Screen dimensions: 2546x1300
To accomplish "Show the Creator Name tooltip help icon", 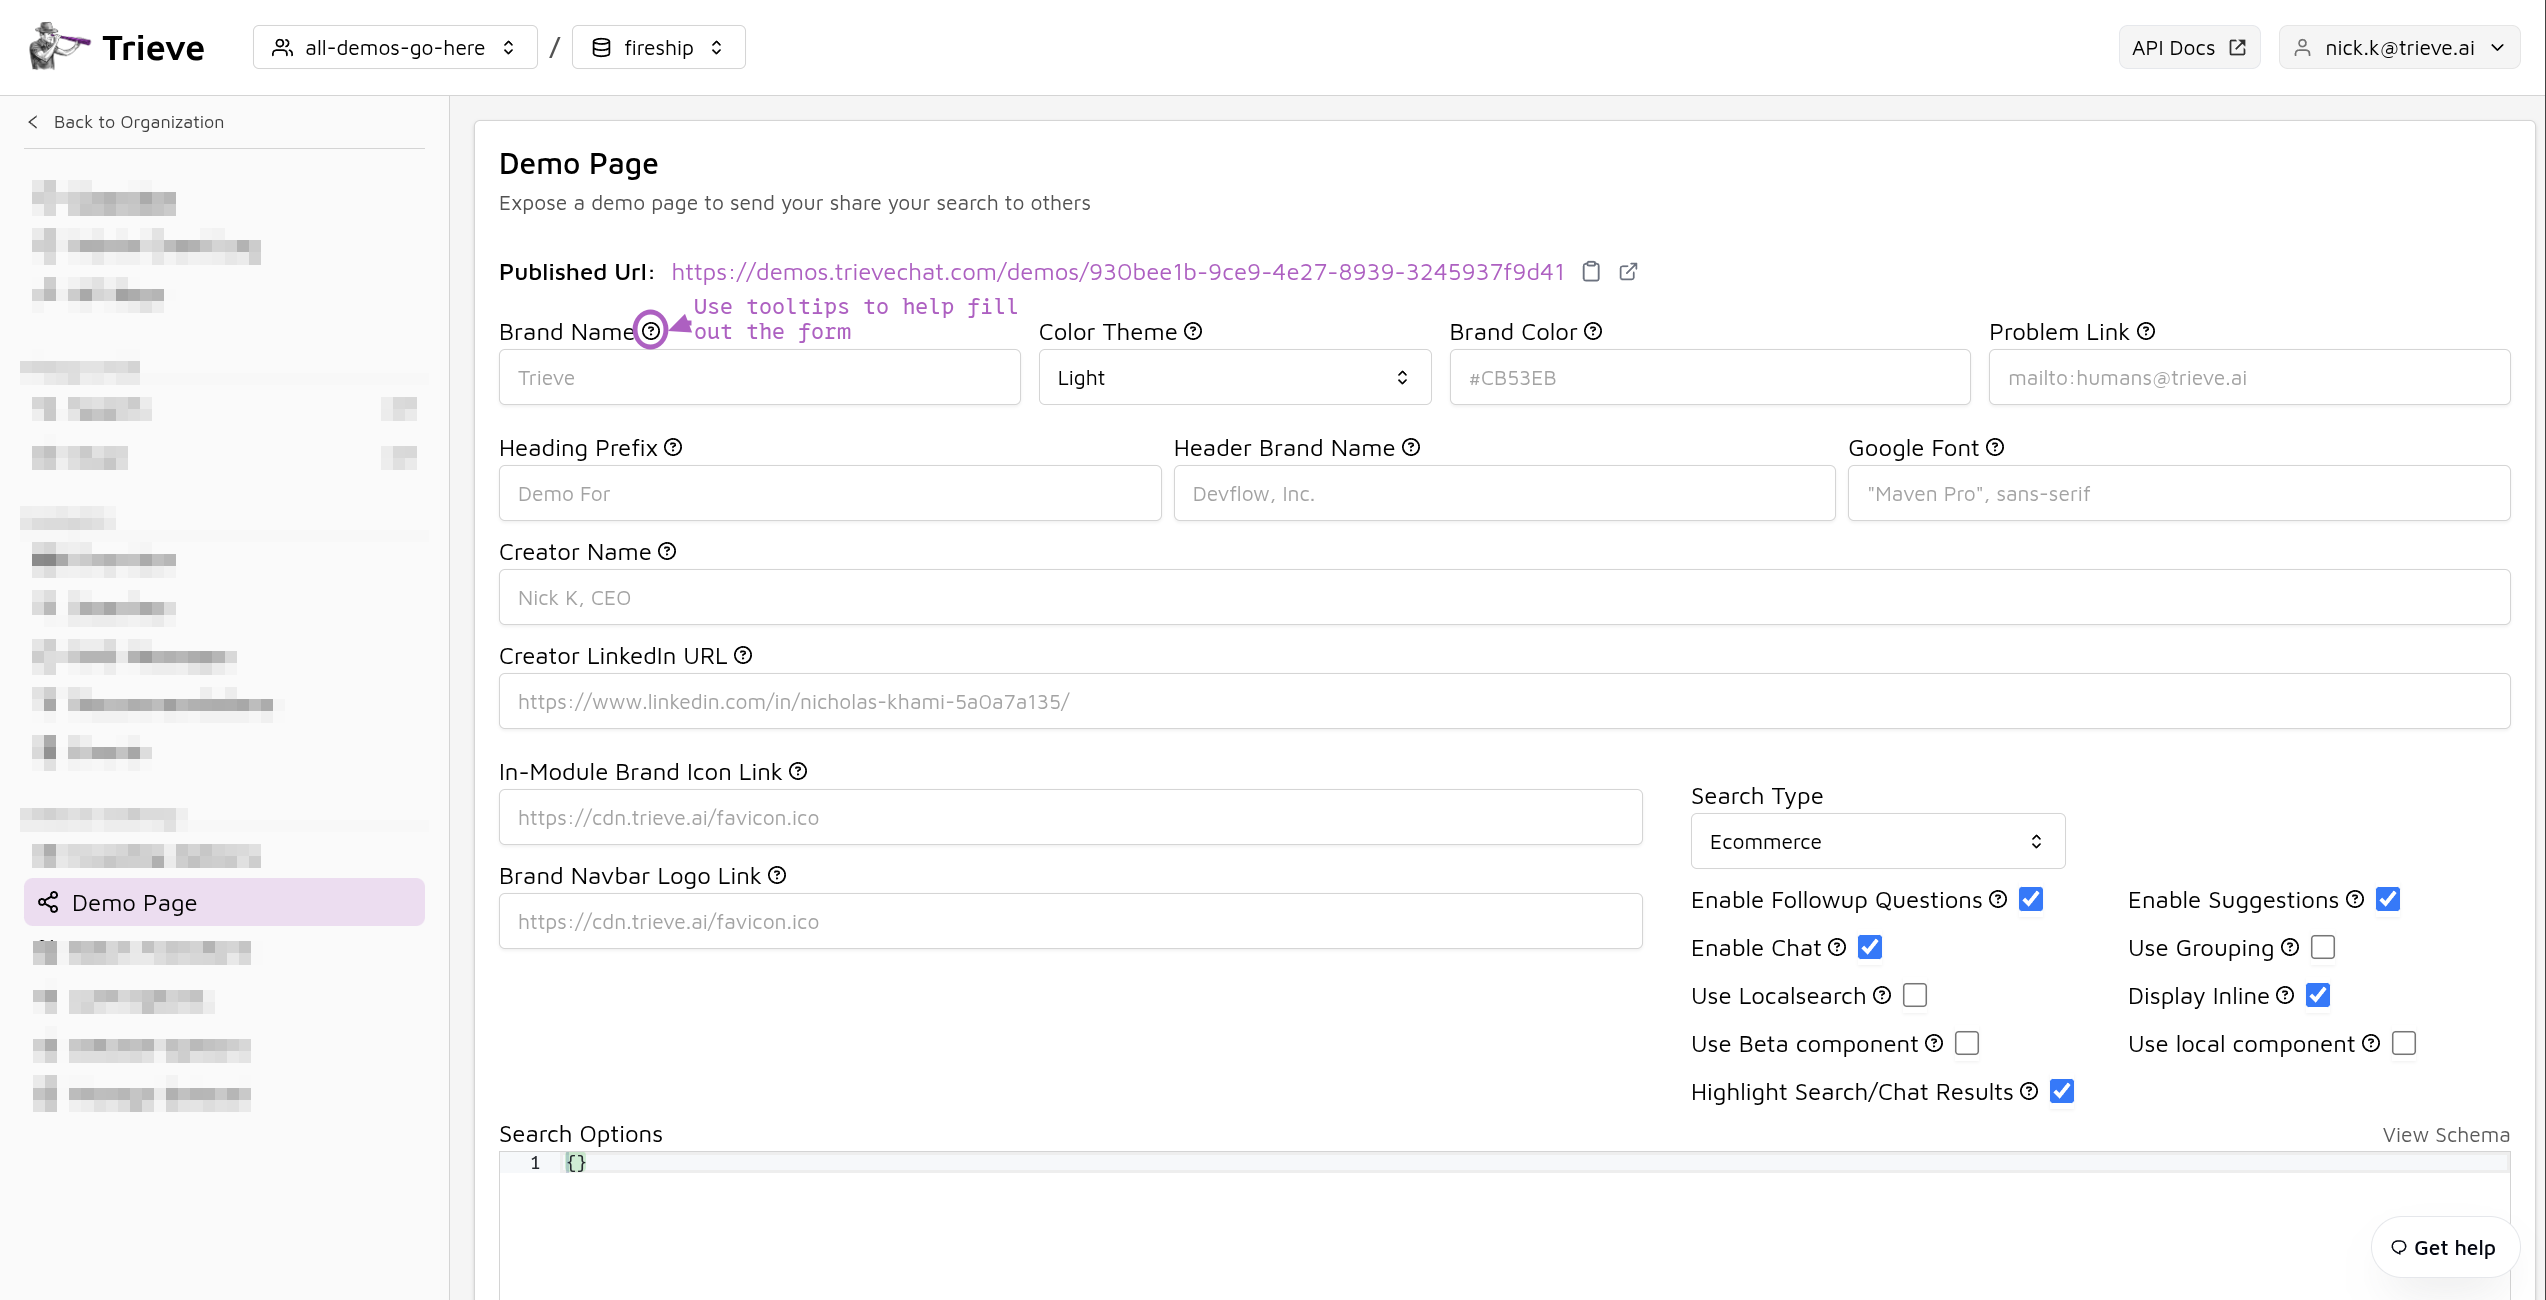I will (x=667, y=551).
